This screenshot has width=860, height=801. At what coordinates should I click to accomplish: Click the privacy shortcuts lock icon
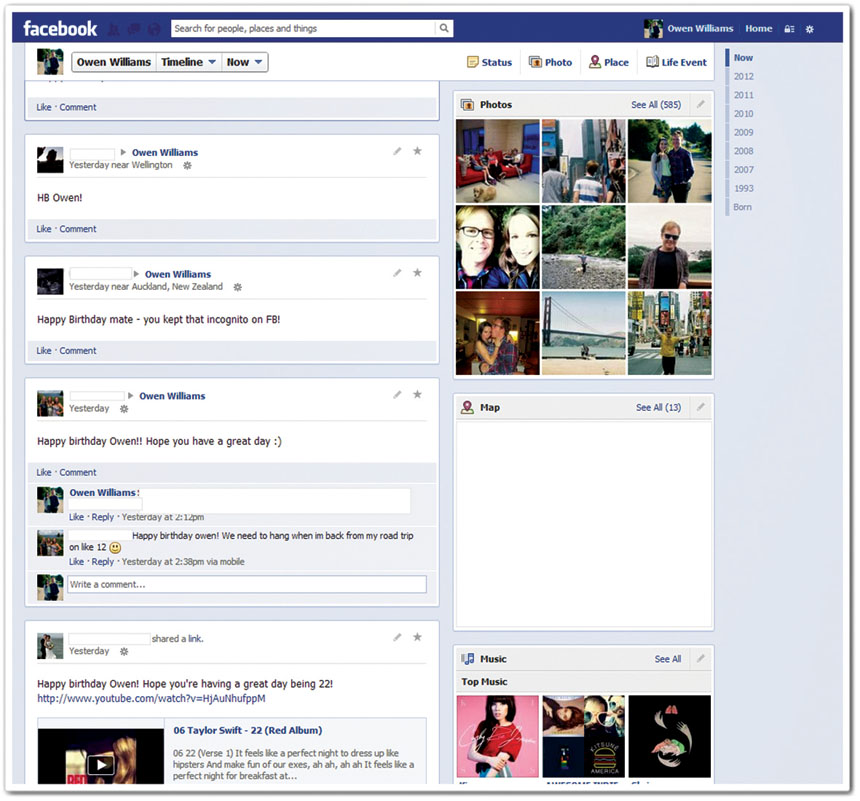pos(790,29)
